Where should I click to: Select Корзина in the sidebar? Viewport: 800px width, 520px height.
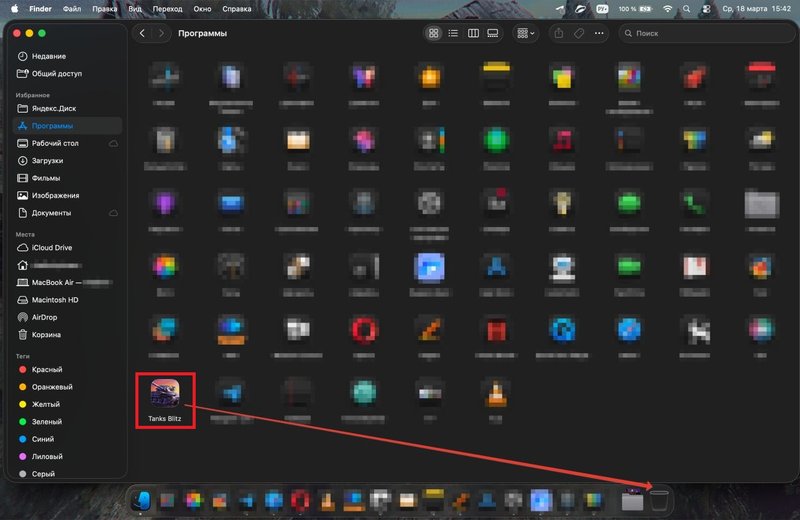(46, 335)
